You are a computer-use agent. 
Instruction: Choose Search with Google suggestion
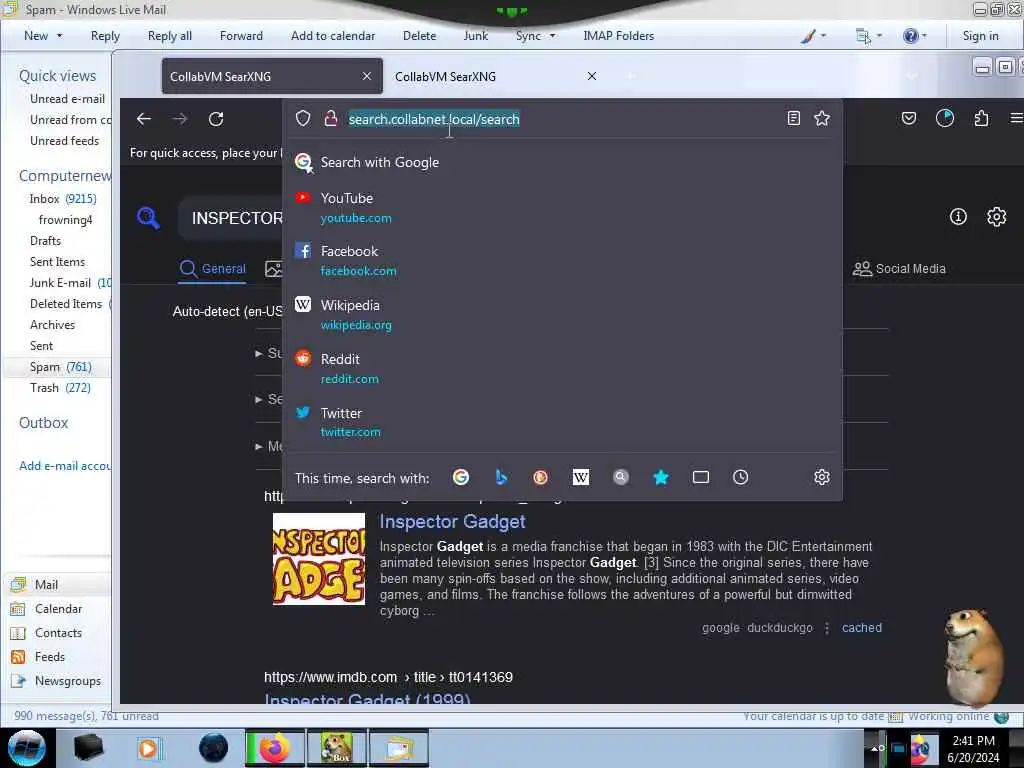562,162
